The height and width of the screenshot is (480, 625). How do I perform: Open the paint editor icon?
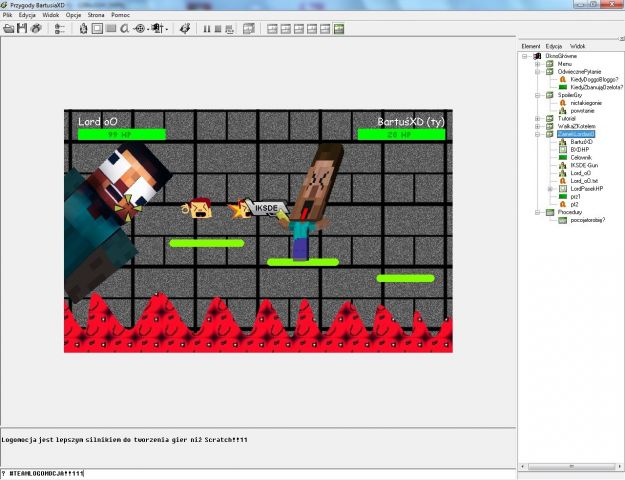click(x=185, y=29)
